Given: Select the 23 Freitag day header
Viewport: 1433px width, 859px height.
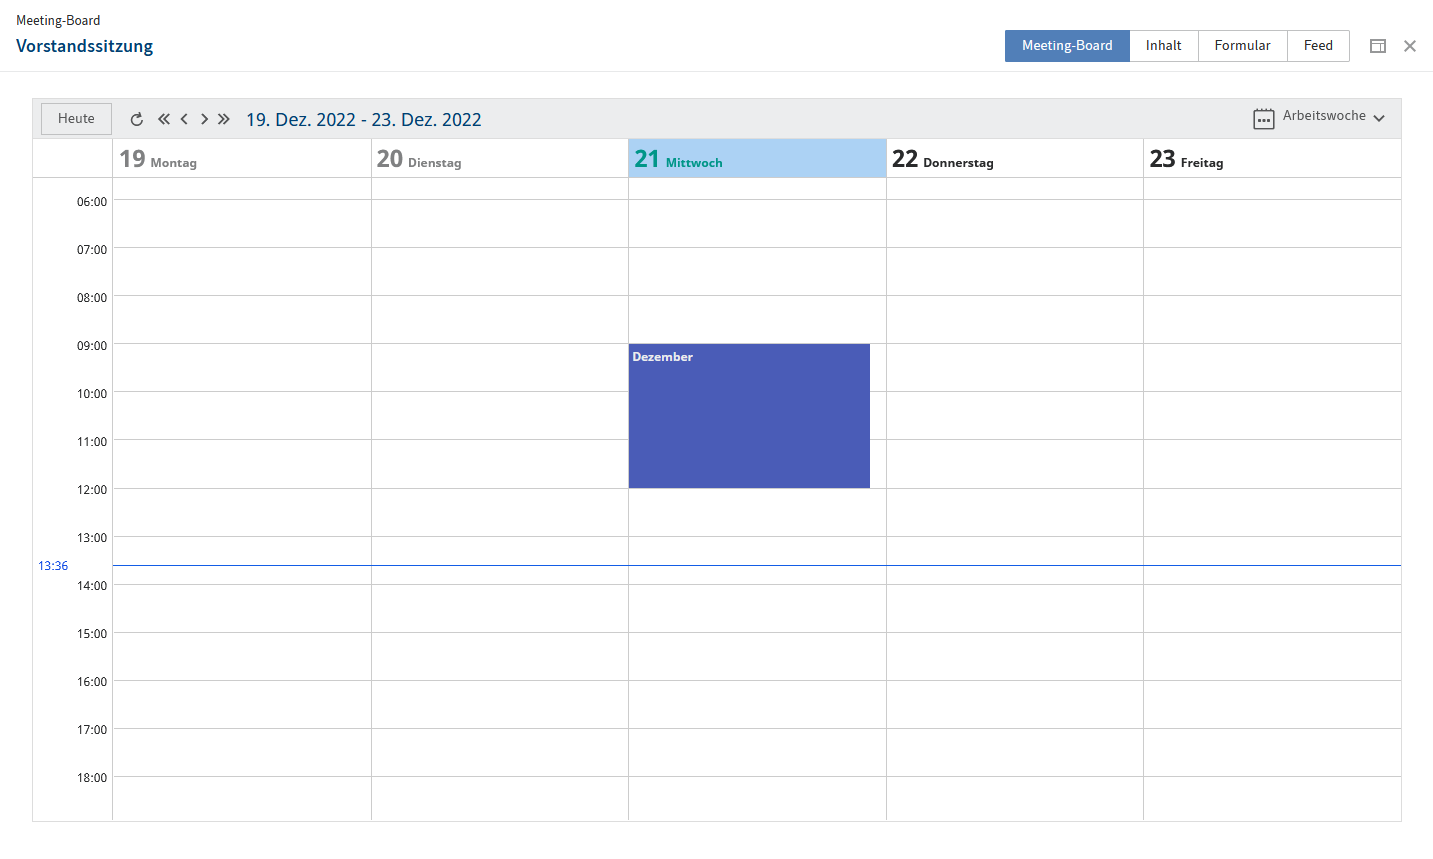Looking at the screenshot, I should point(1272,159).
